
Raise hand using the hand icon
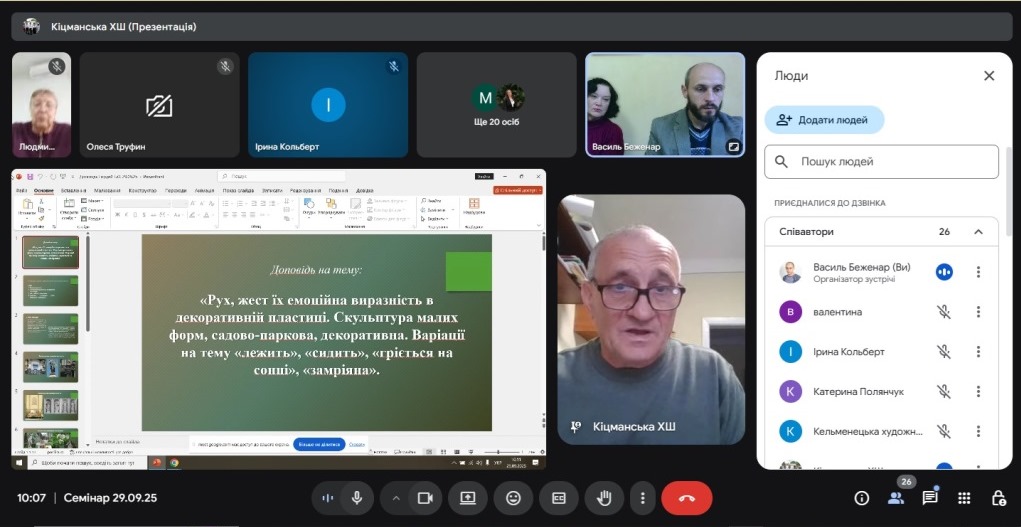[604, 498]
